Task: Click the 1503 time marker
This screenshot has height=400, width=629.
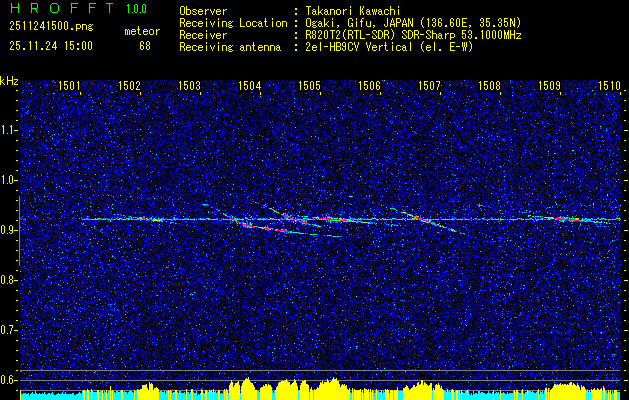Action: (x=189, y=85)
